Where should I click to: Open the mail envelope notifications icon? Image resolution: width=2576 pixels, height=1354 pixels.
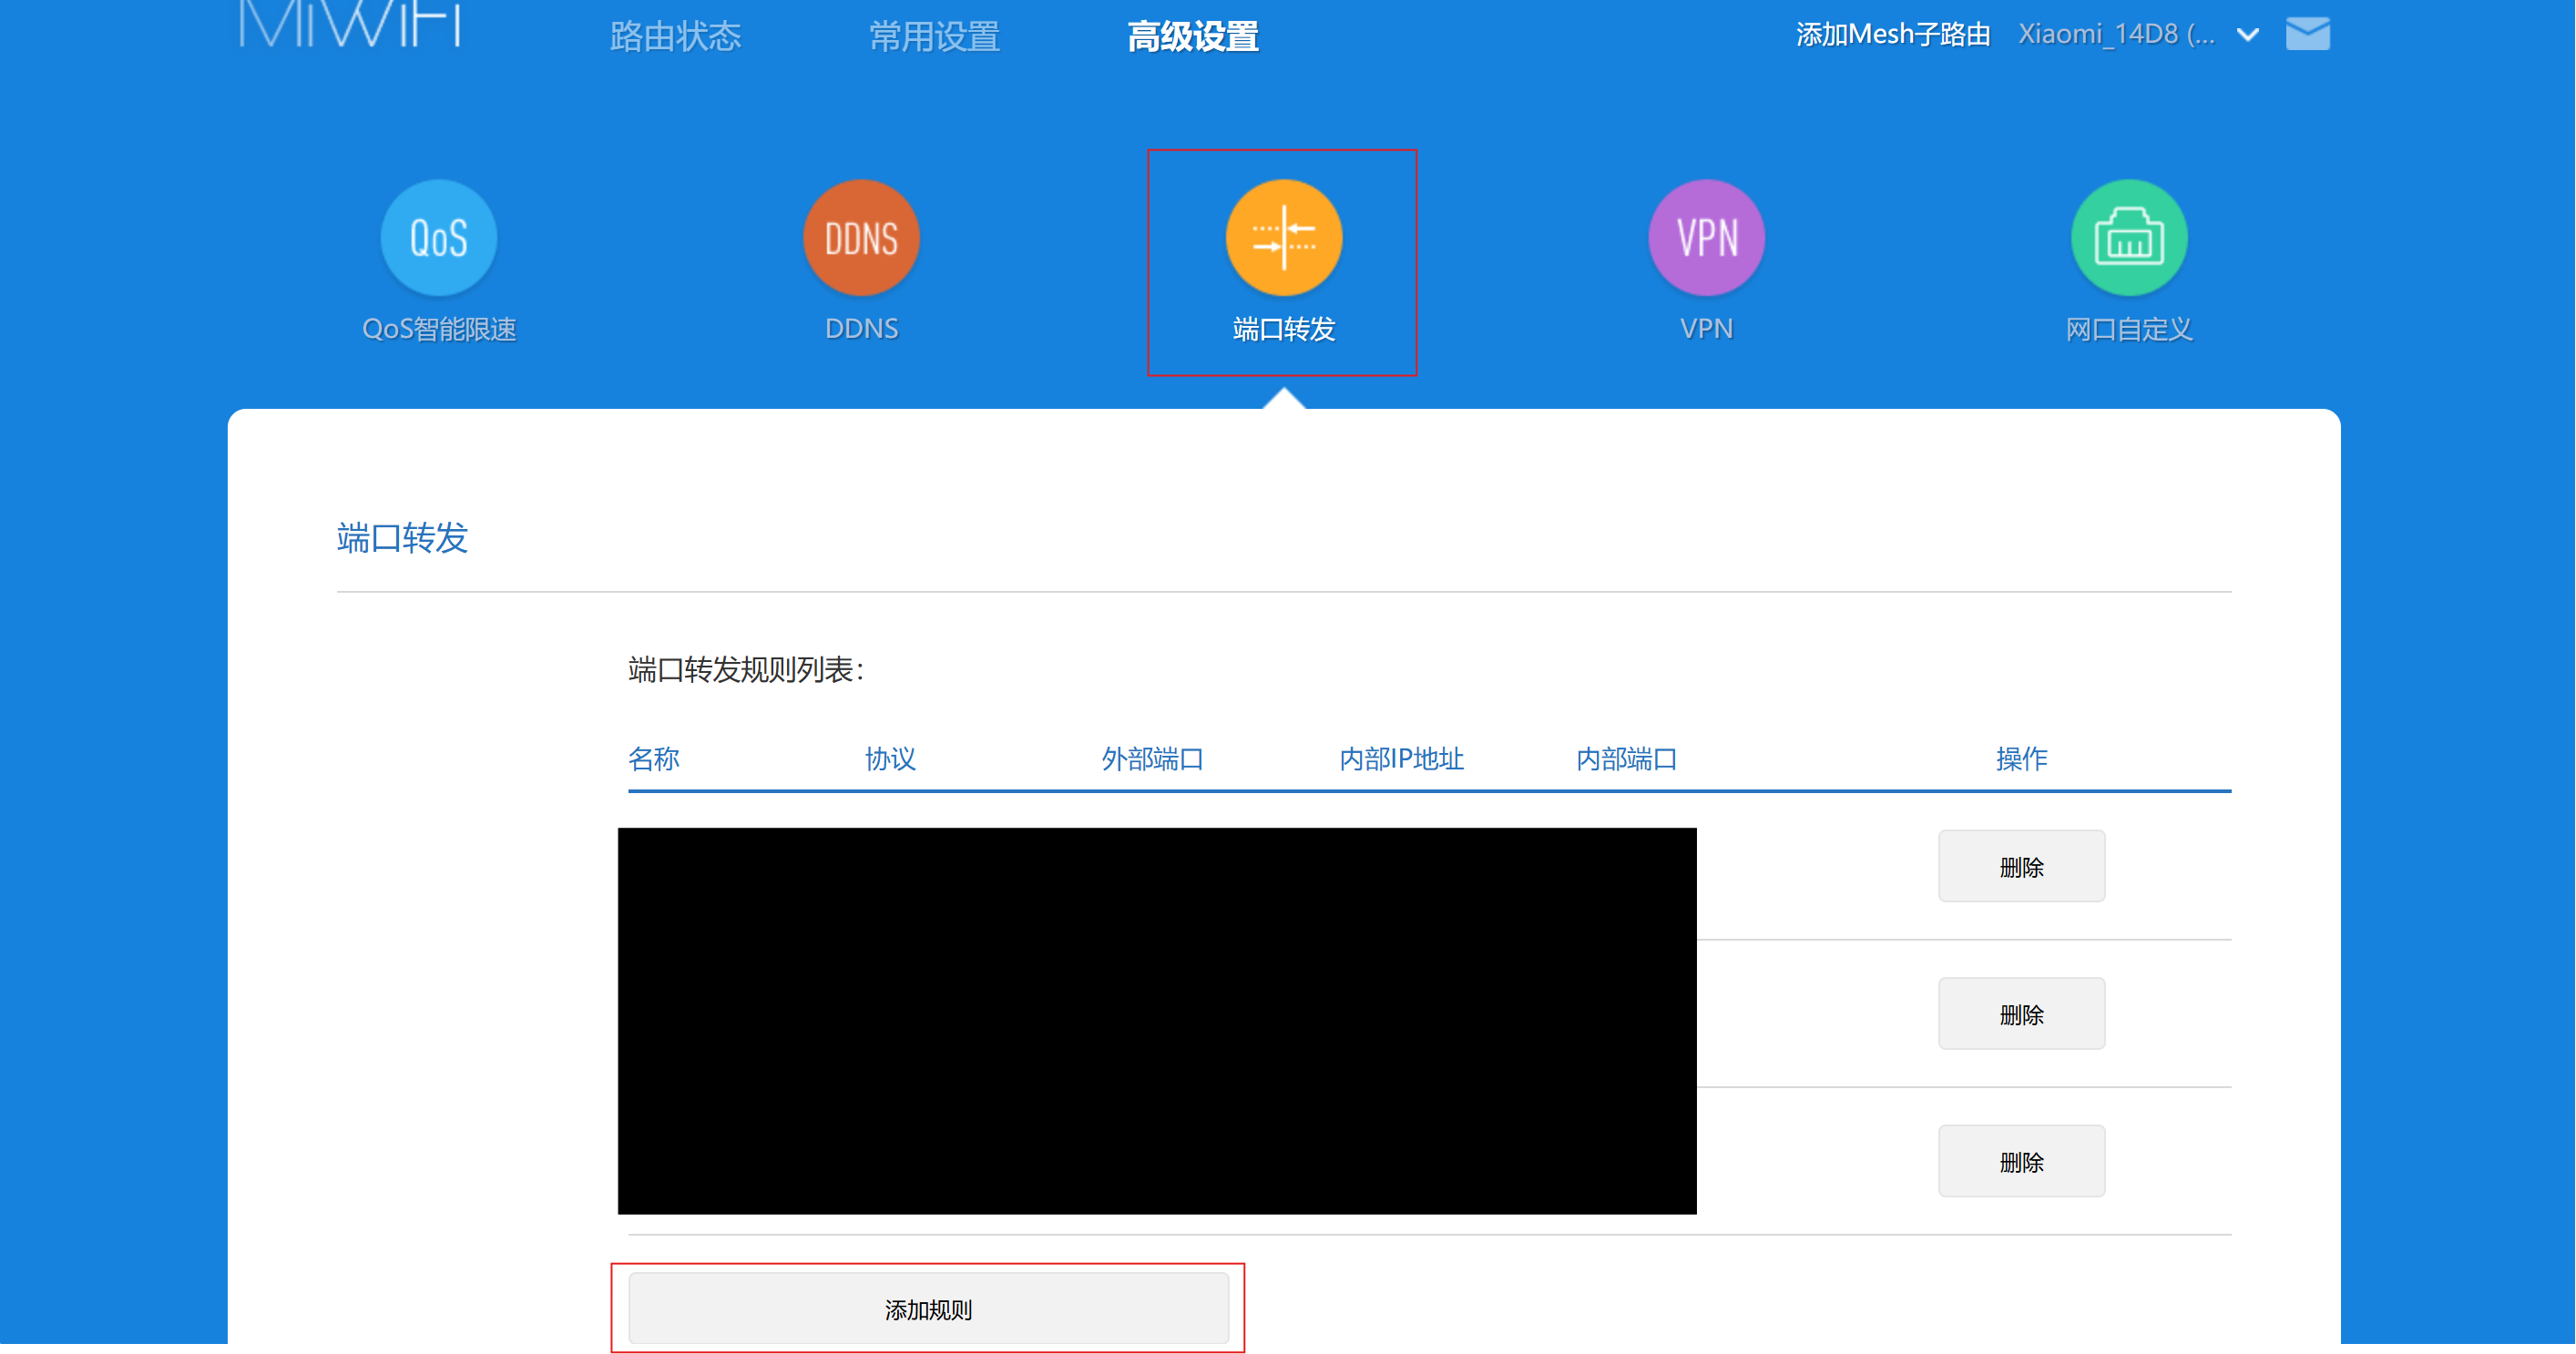pos(2307,34)
